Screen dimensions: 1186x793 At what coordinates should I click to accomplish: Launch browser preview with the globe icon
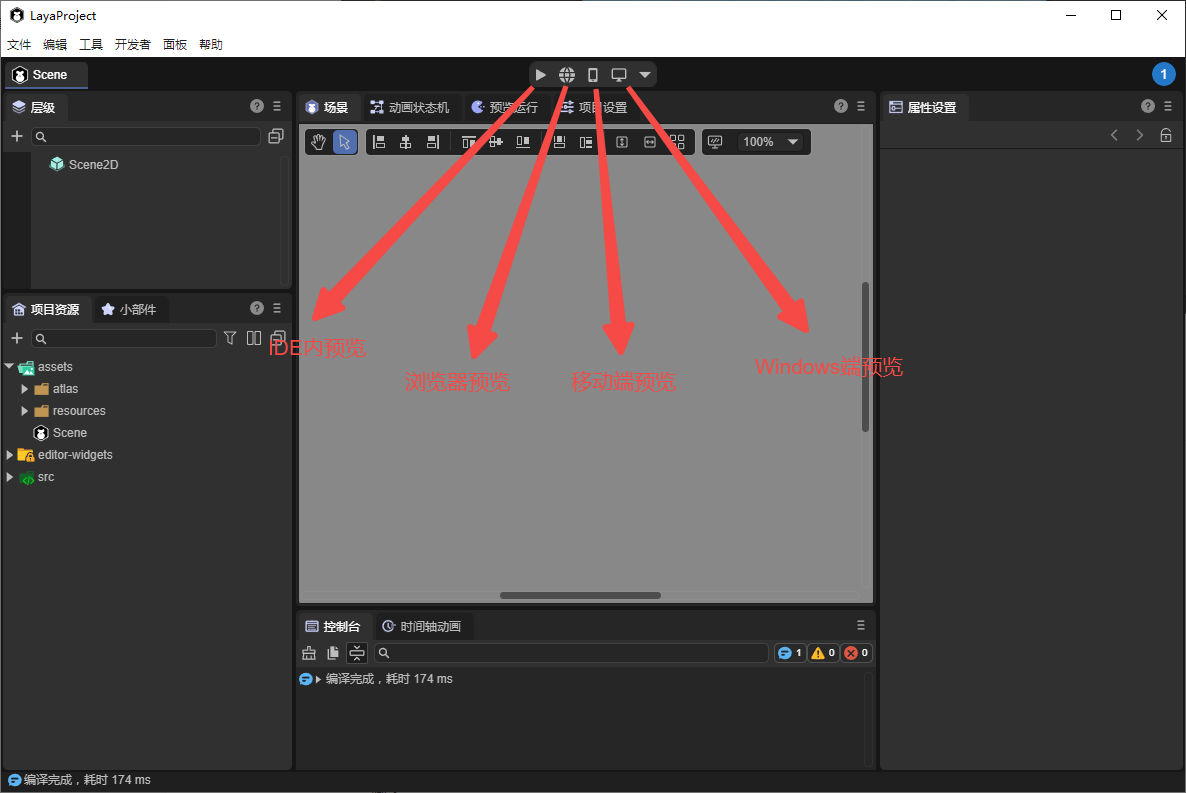(x=567, y=75)
